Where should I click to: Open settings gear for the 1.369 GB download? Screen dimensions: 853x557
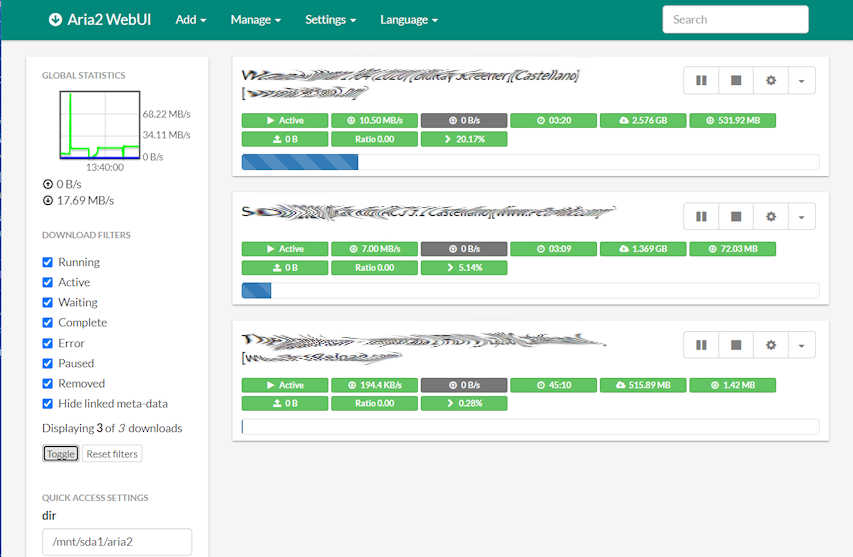(x=771, y=216)
